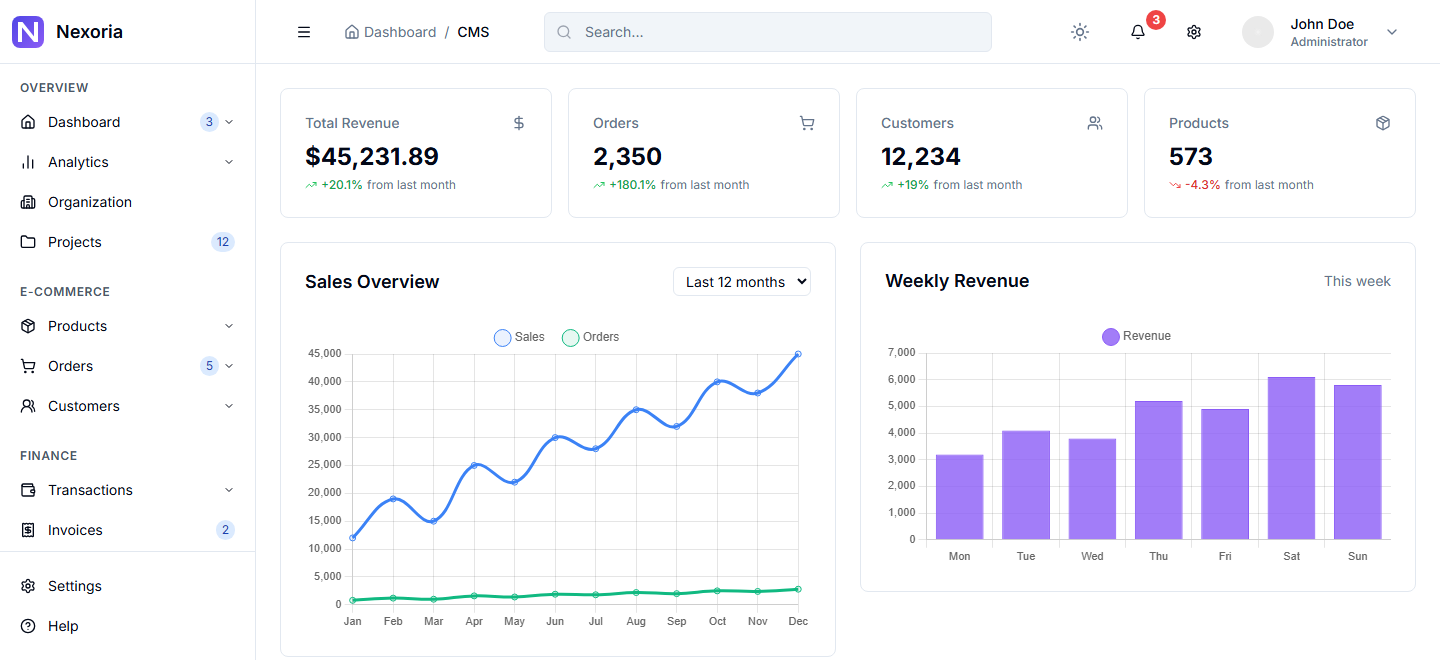Toggle the Sales legend item
The image size is (1440, 660).
point(520,337)
